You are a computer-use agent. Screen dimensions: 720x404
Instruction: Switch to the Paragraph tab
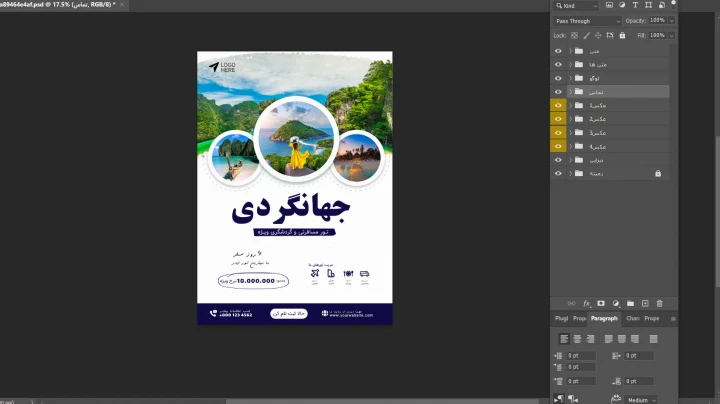pos(604,319)
